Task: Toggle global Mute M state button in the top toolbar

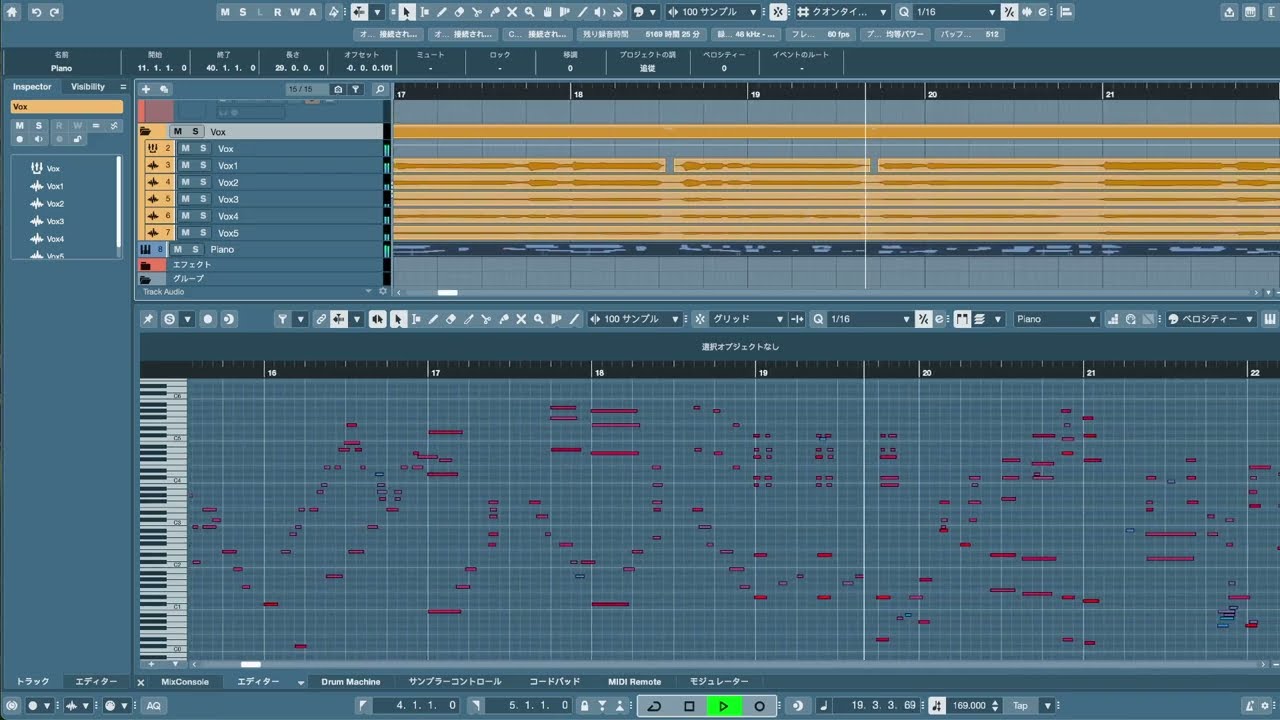Action: (x=225, y=12)
